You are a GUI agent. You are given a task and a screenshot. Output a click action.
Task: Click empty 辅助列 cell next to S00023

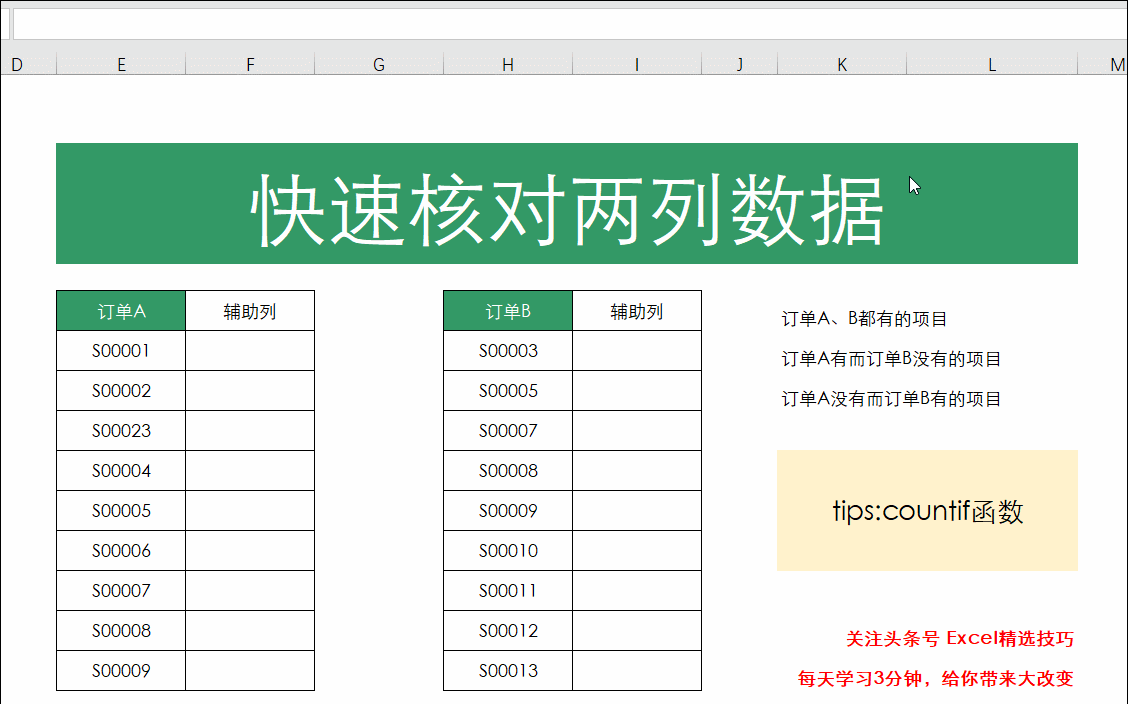[x=250, y=431]
